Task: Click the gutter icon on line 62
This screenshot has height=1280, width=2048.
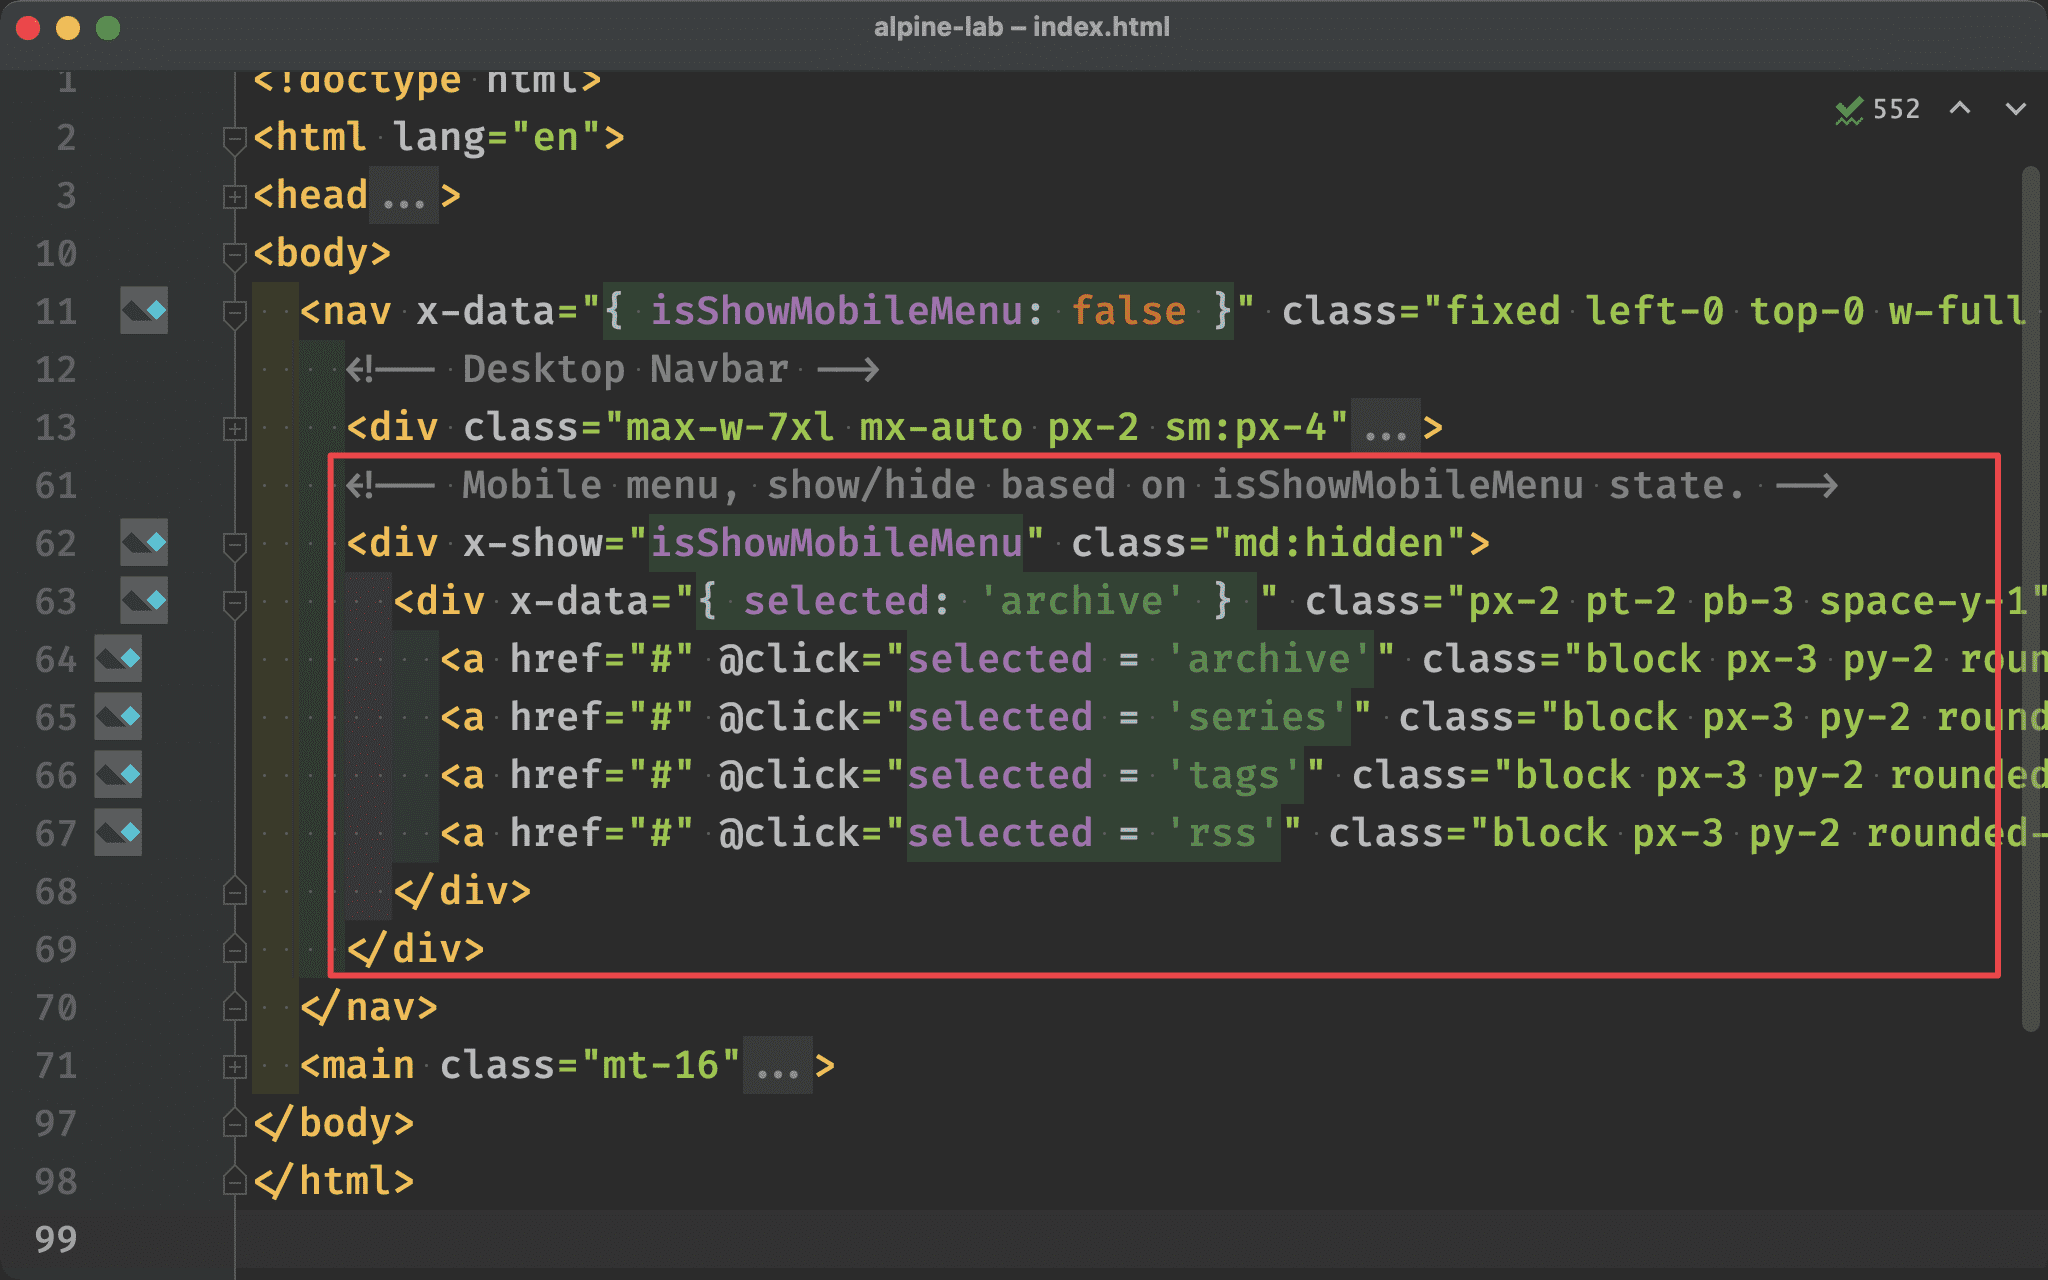Action: coord(144,543)
